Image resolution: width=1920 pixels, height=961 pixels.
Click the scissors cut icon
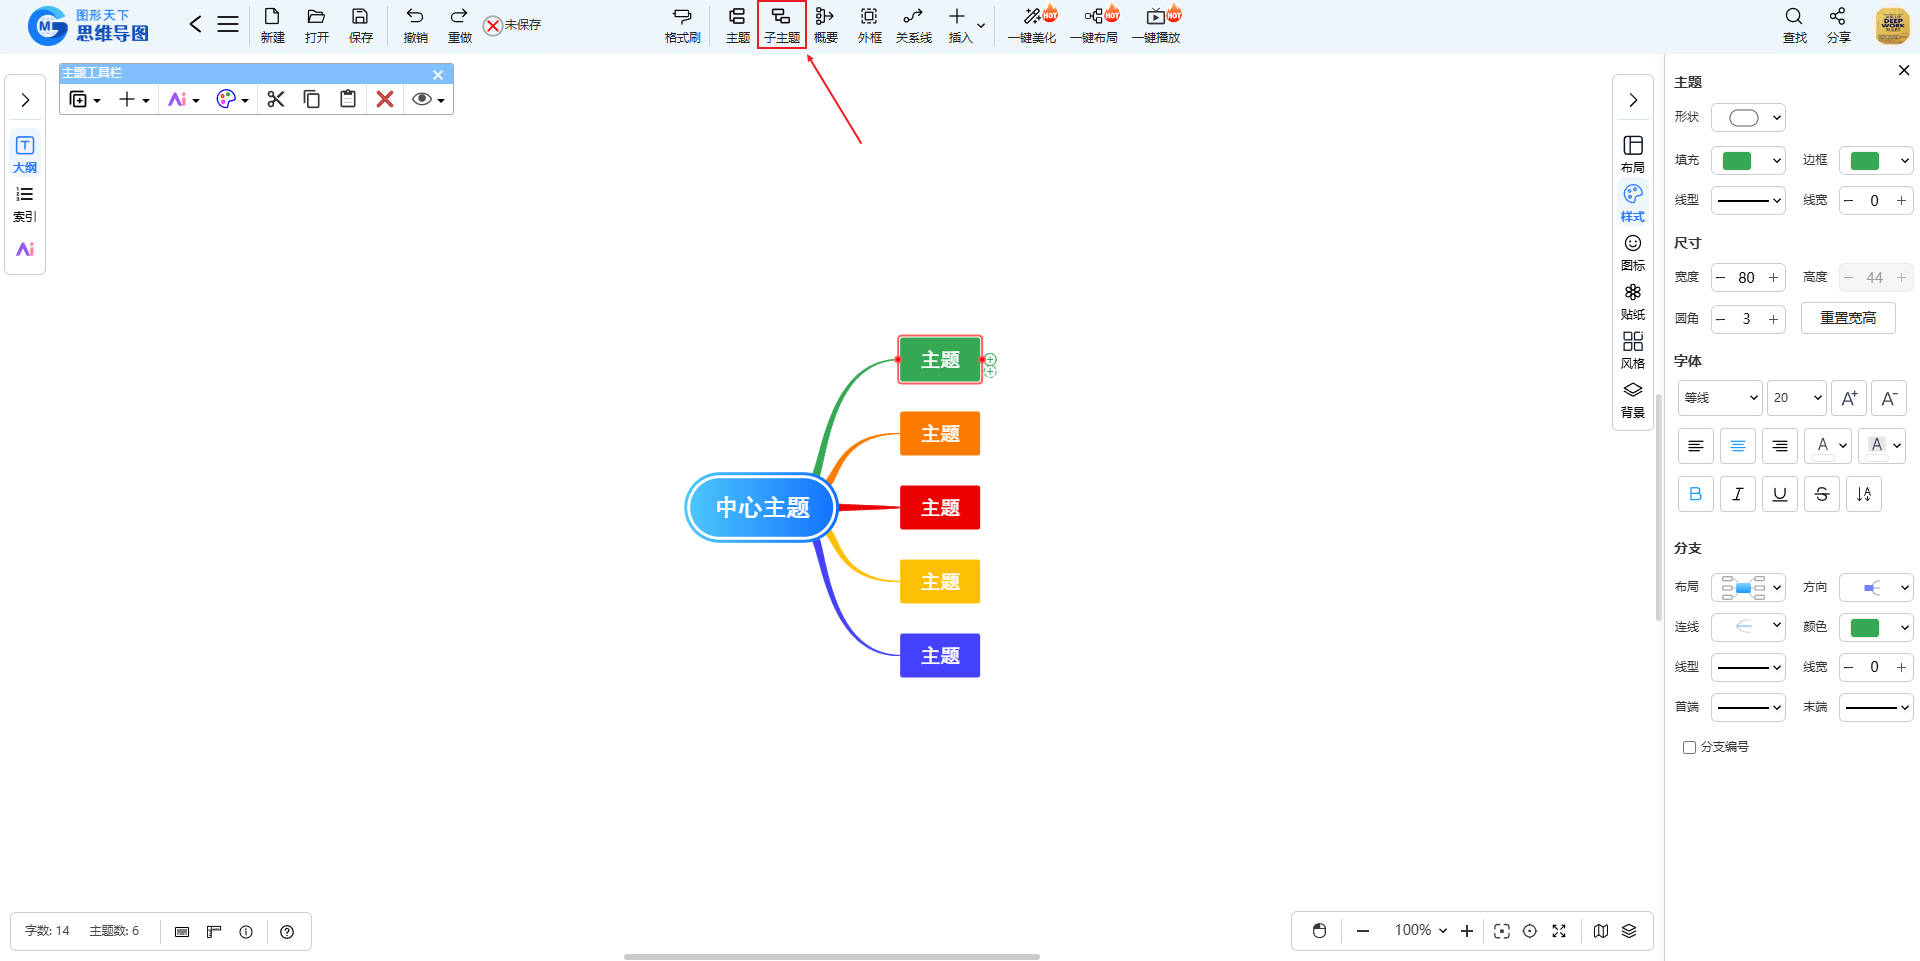[276, 99]
